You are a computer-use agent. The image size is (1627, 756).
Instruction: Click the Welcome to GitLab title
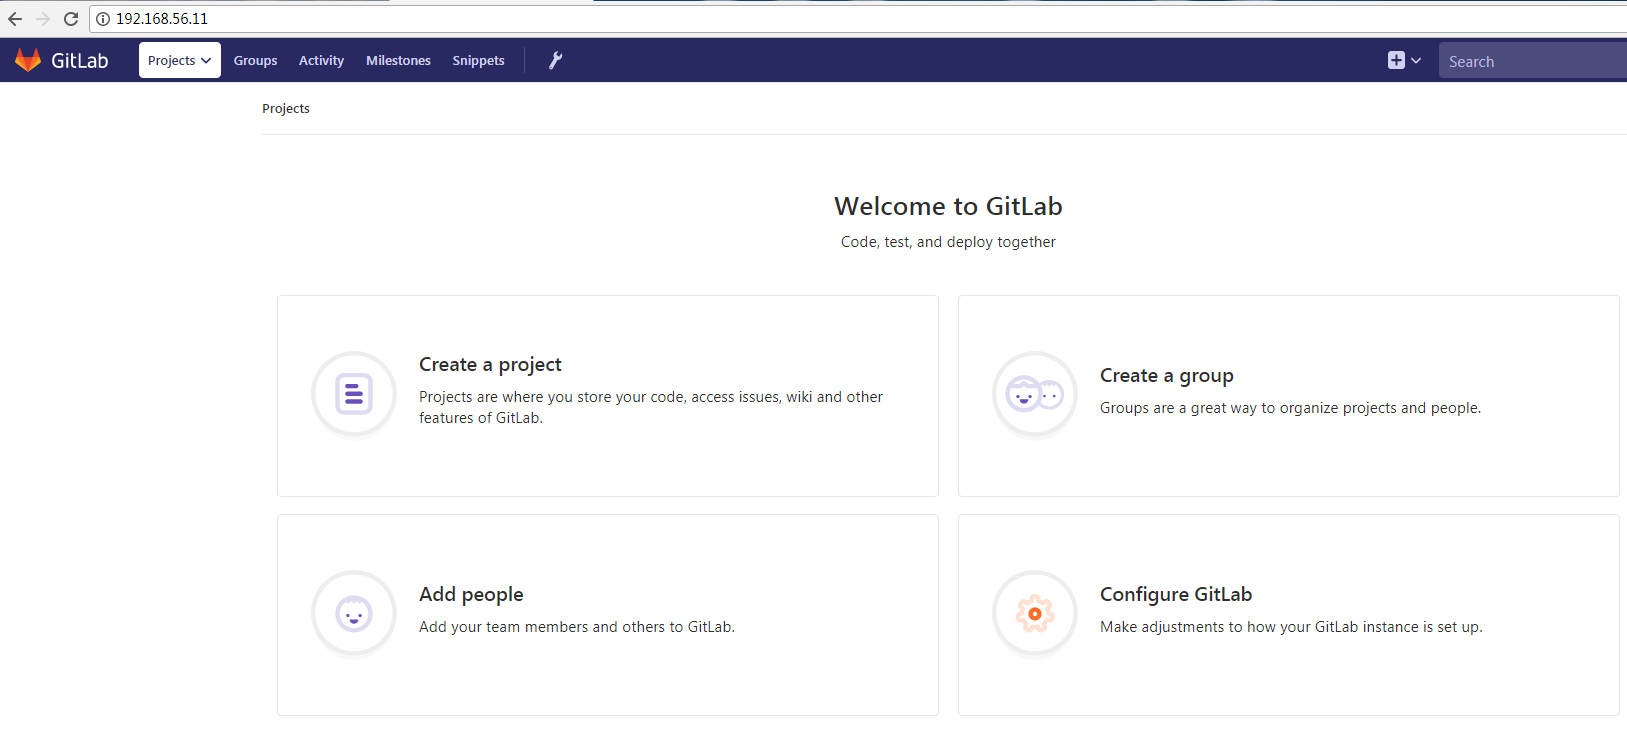pos(948,206)
